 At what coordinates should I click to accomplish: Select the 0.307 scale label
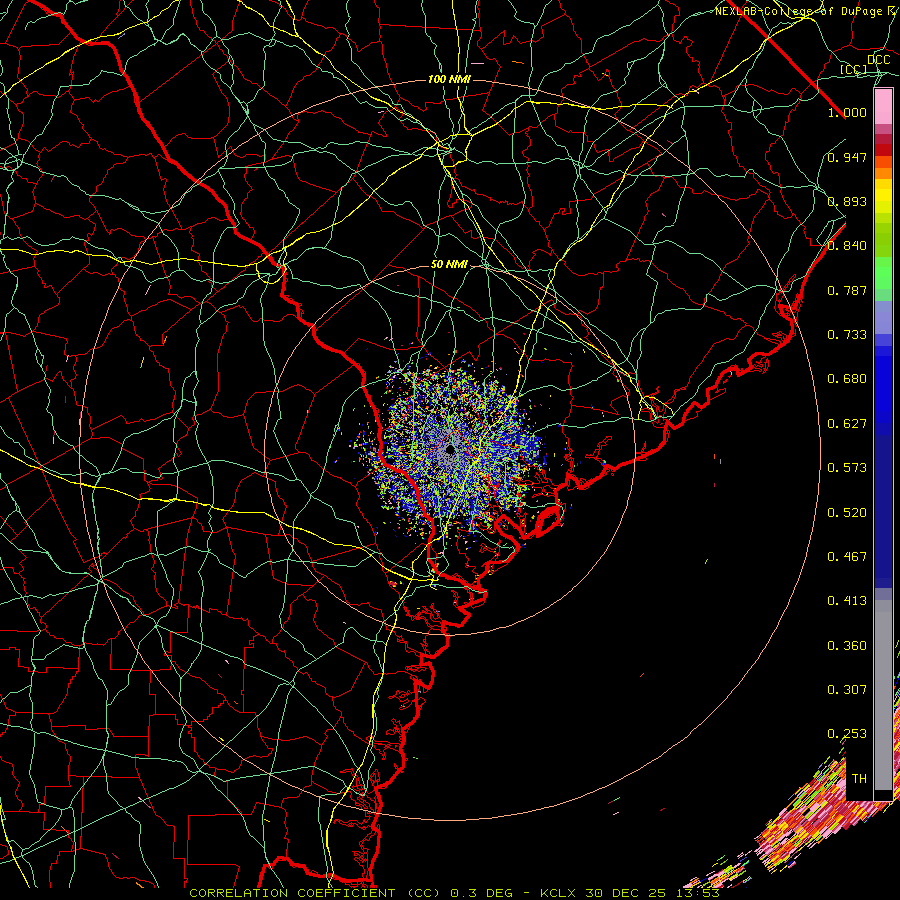coord(847,690)
